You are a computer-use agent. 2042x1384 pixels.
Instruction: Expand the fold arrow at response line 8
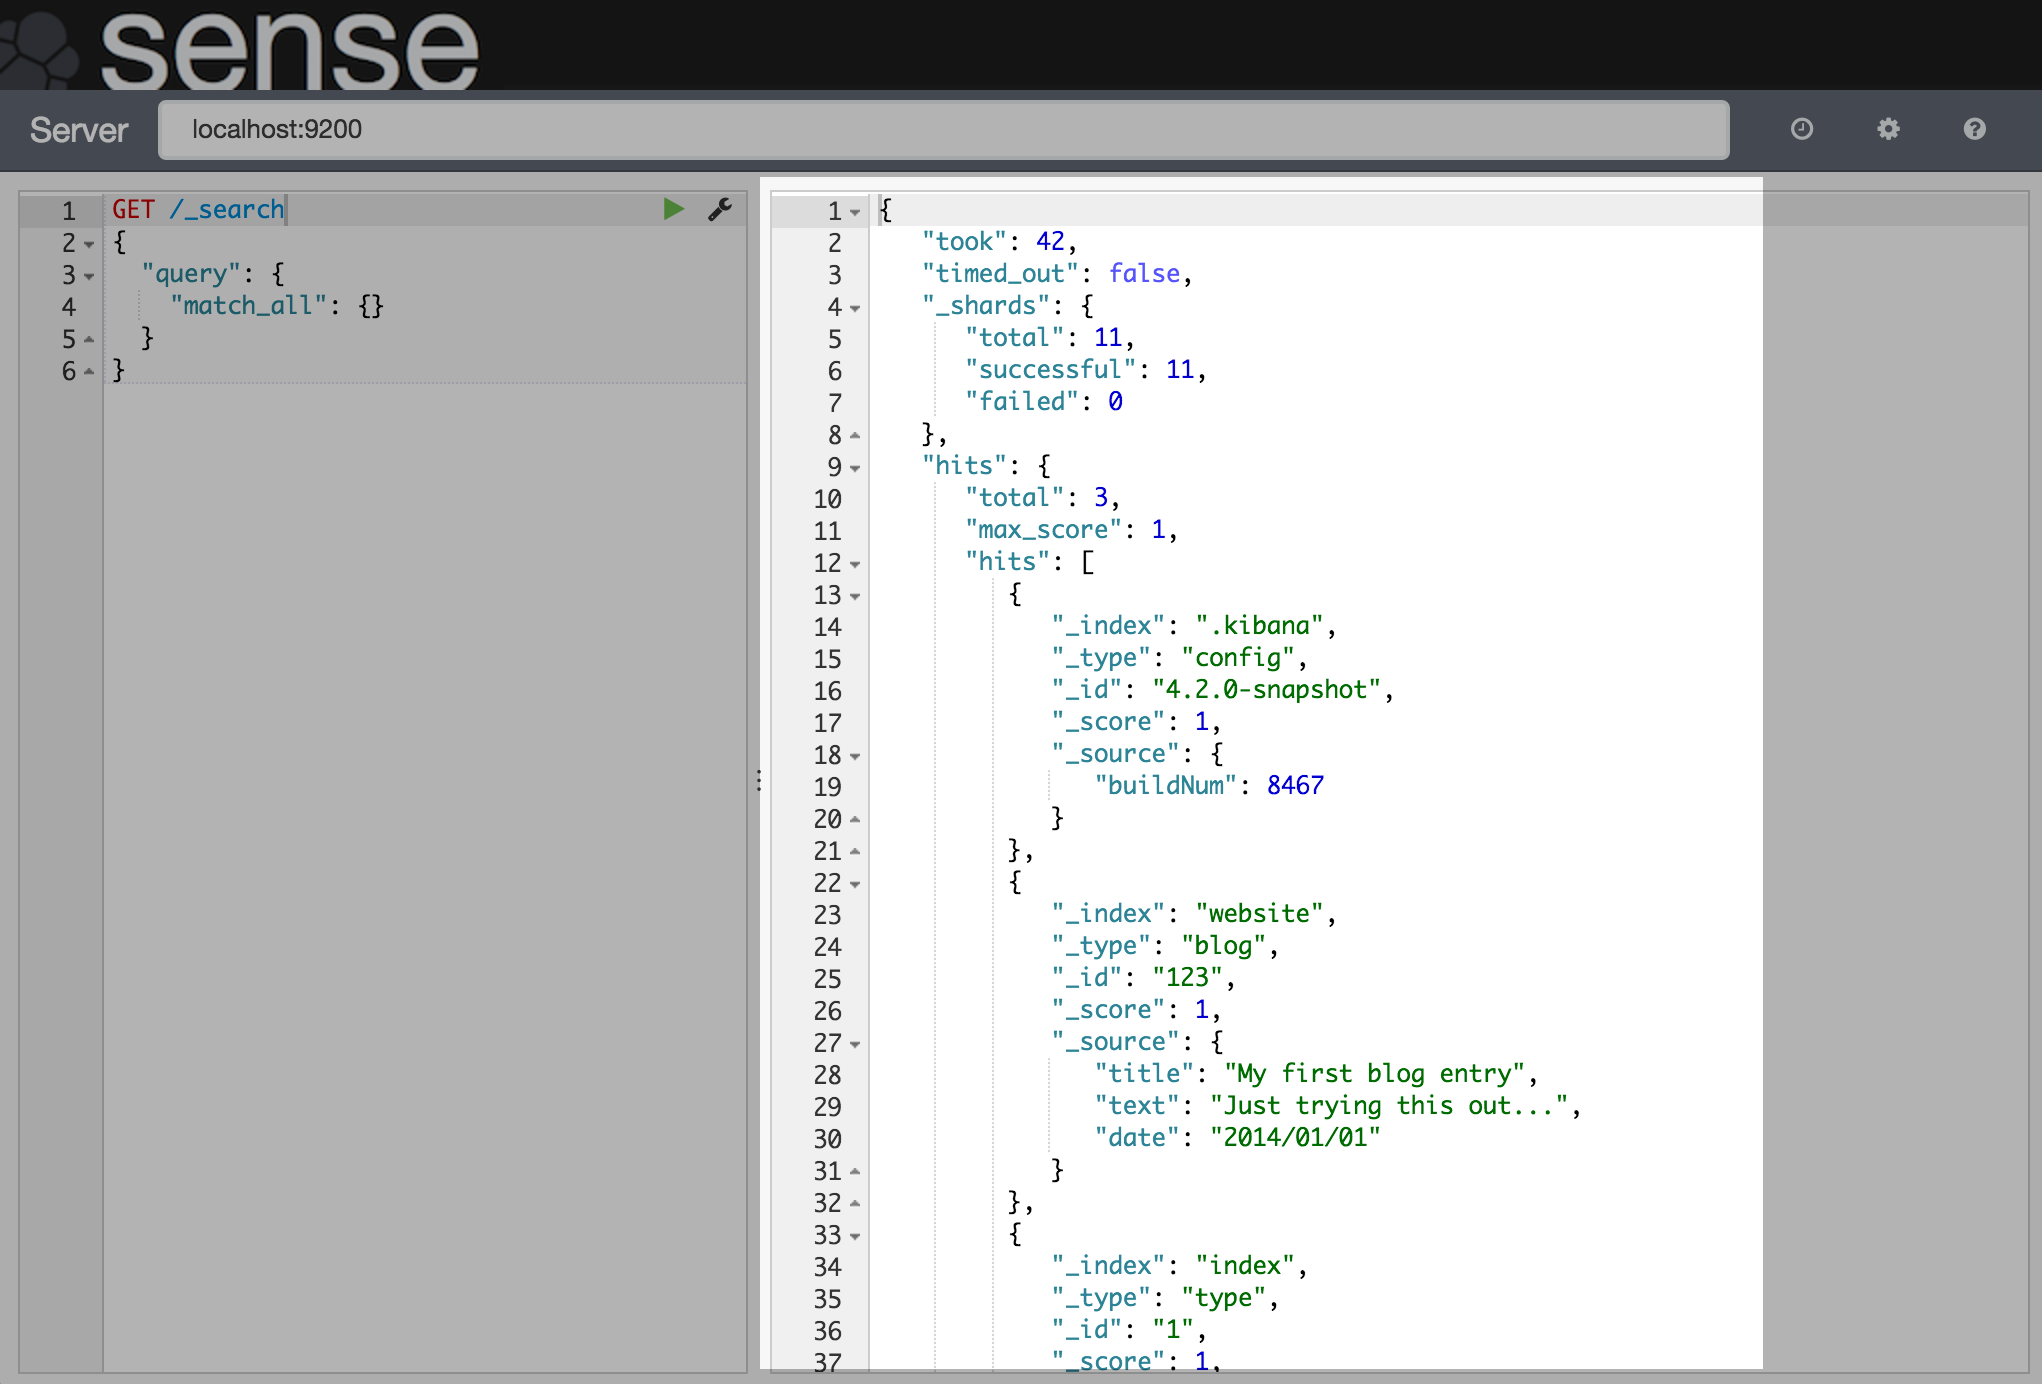tap(855, 435)
